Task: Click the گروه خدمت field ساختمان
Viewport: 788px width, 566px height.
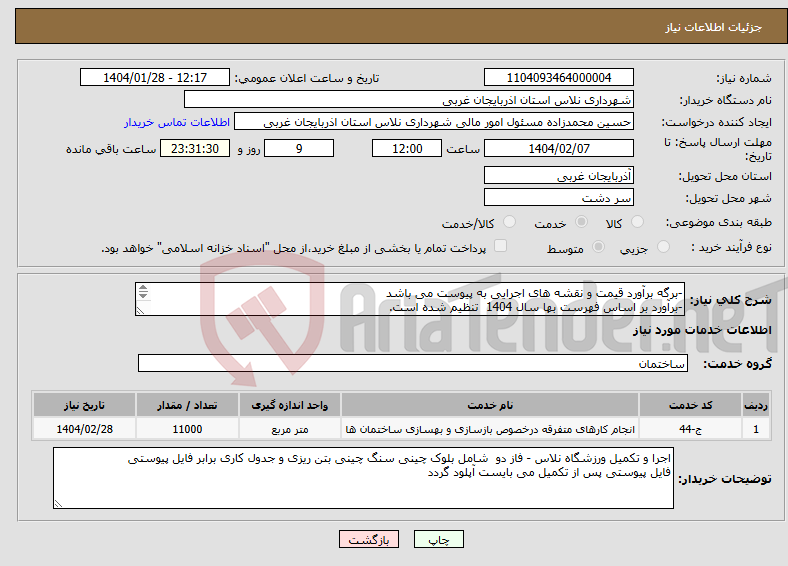Action: coord(413,363)
